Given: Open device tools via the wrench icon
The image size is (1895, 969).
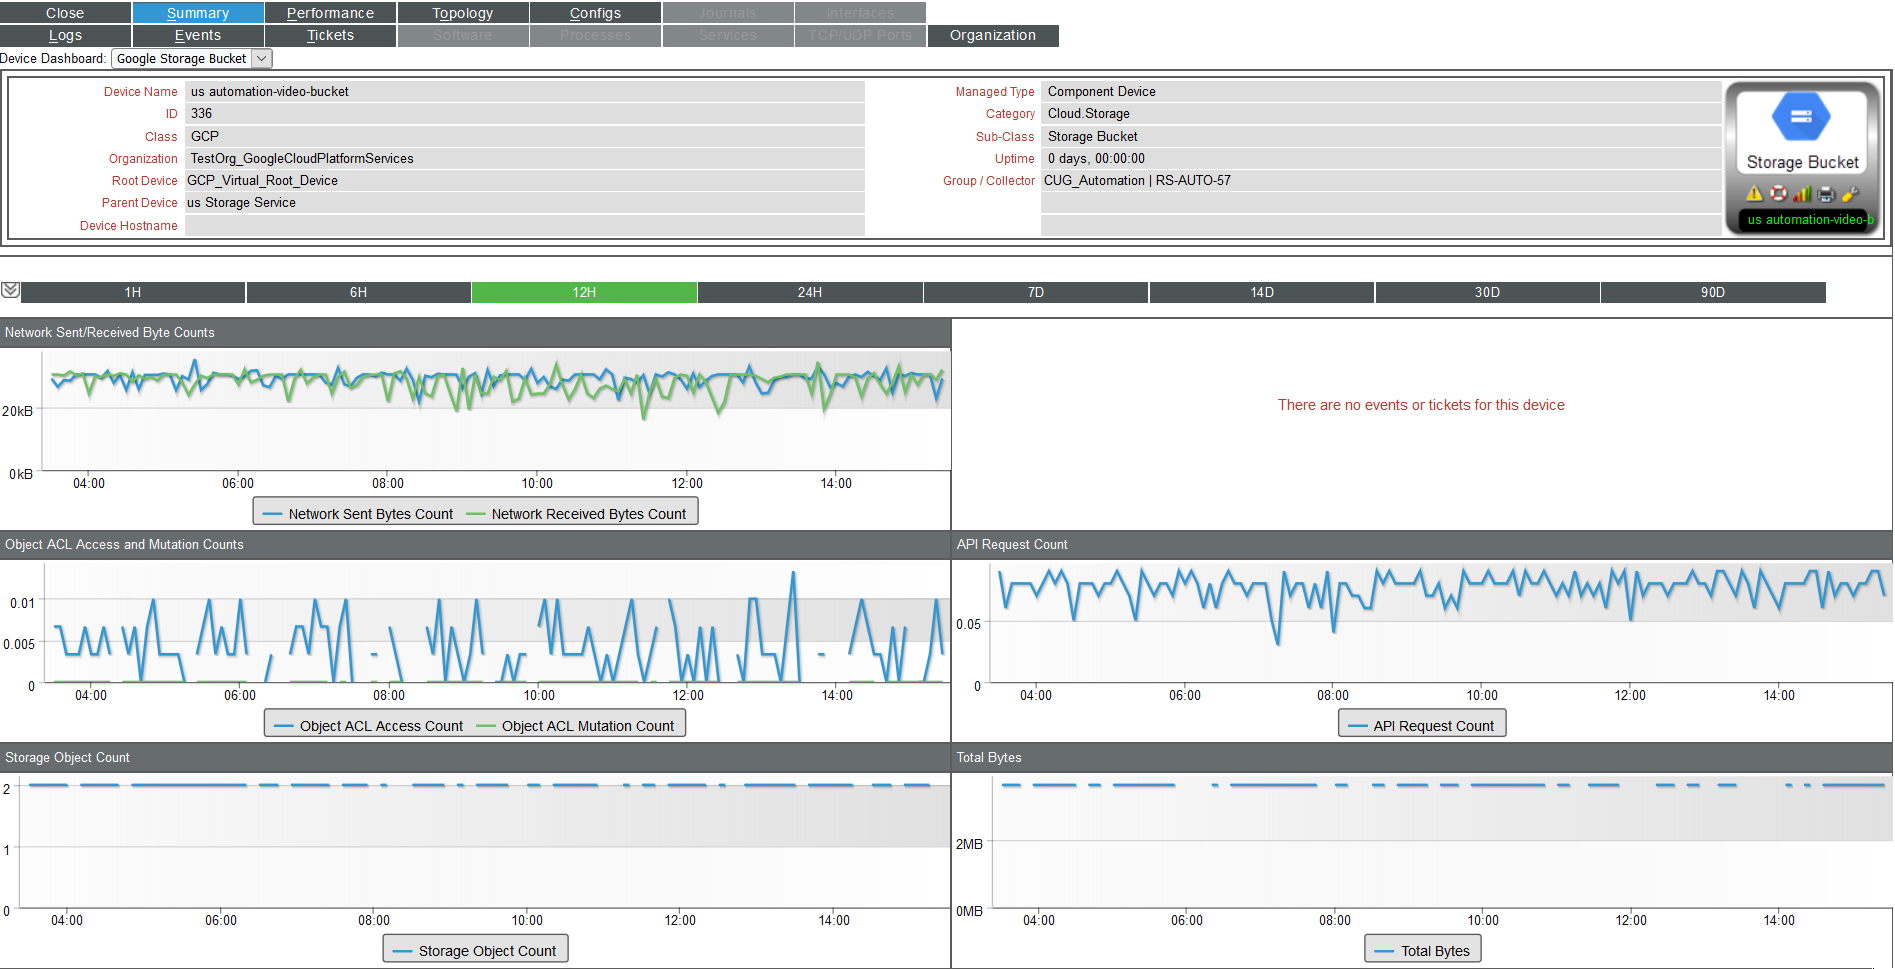Looking at the screenshot, I should [x=1848, y=194].
